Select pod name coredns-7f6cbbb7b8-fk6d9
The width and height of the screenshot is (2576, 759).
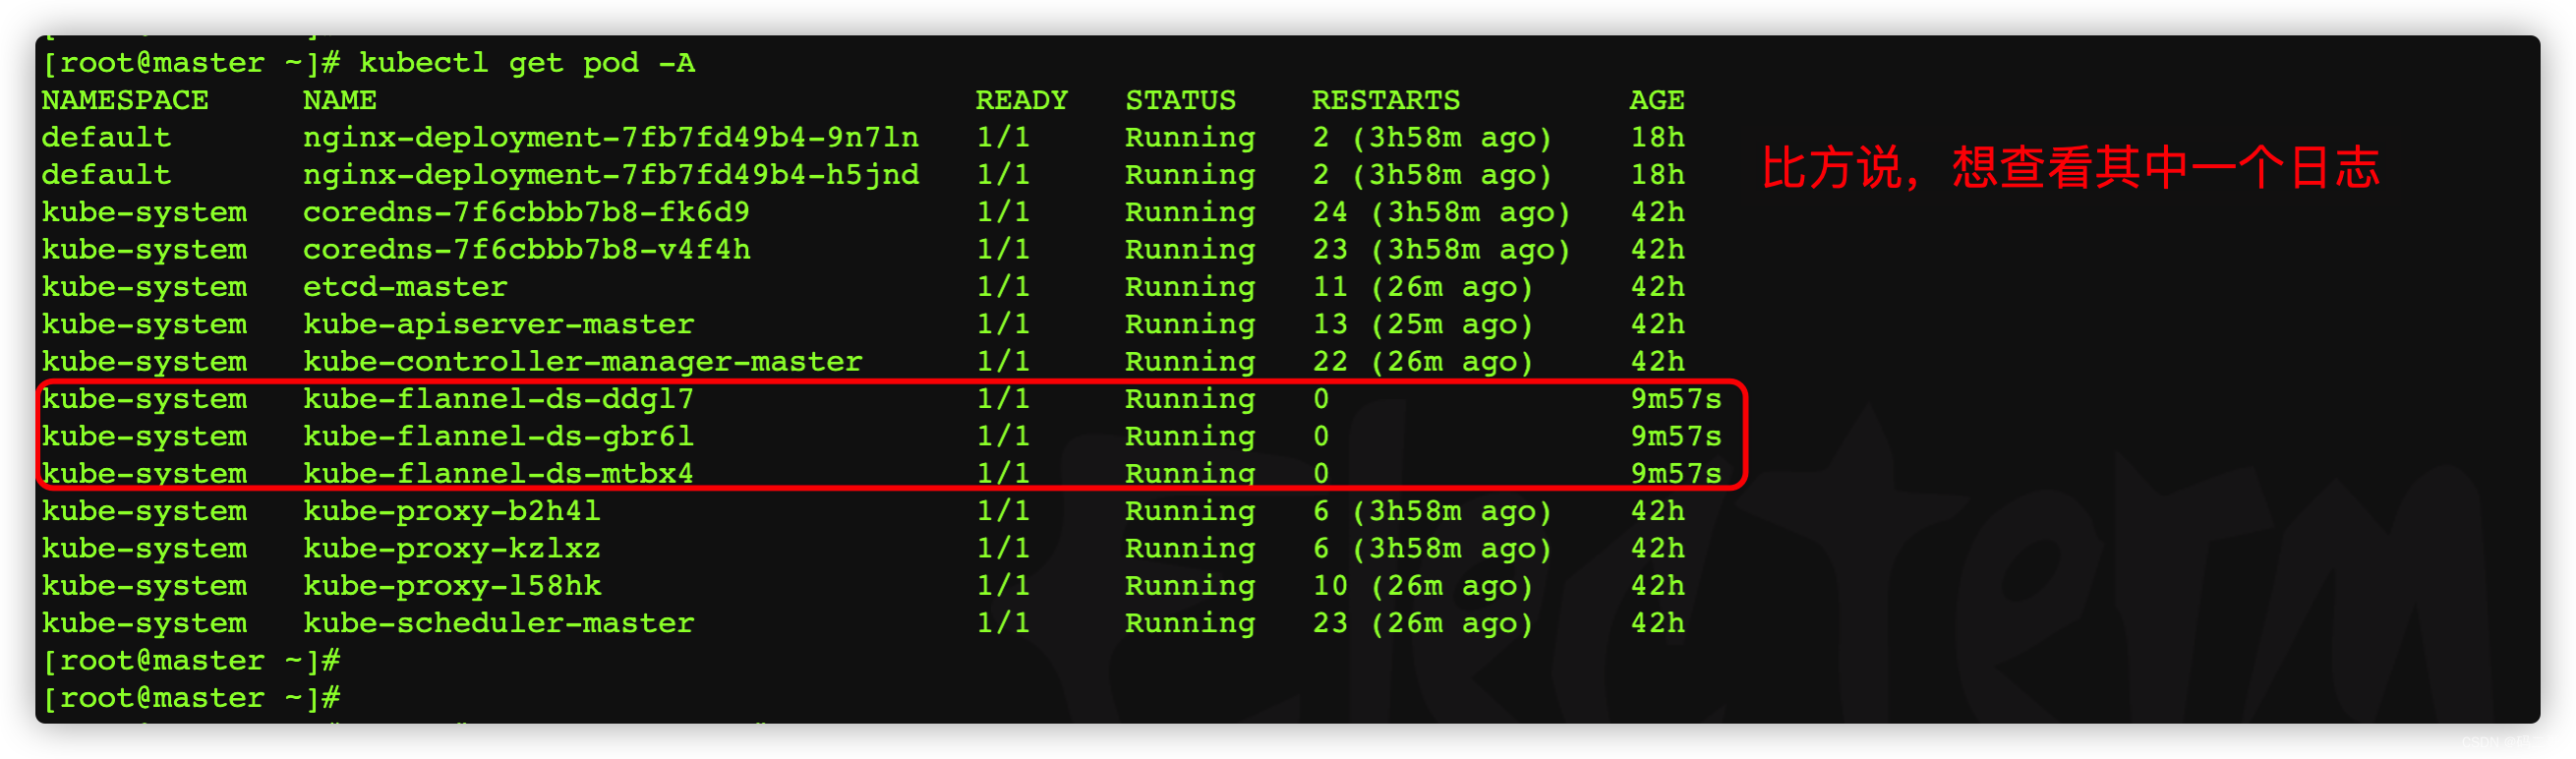526,212
